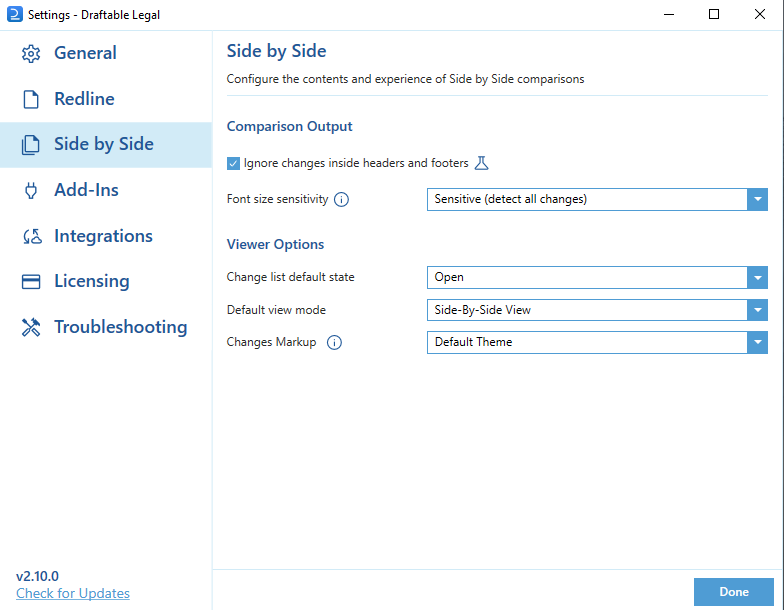Click the Add-Ins plug icon

tap(31, 190)
